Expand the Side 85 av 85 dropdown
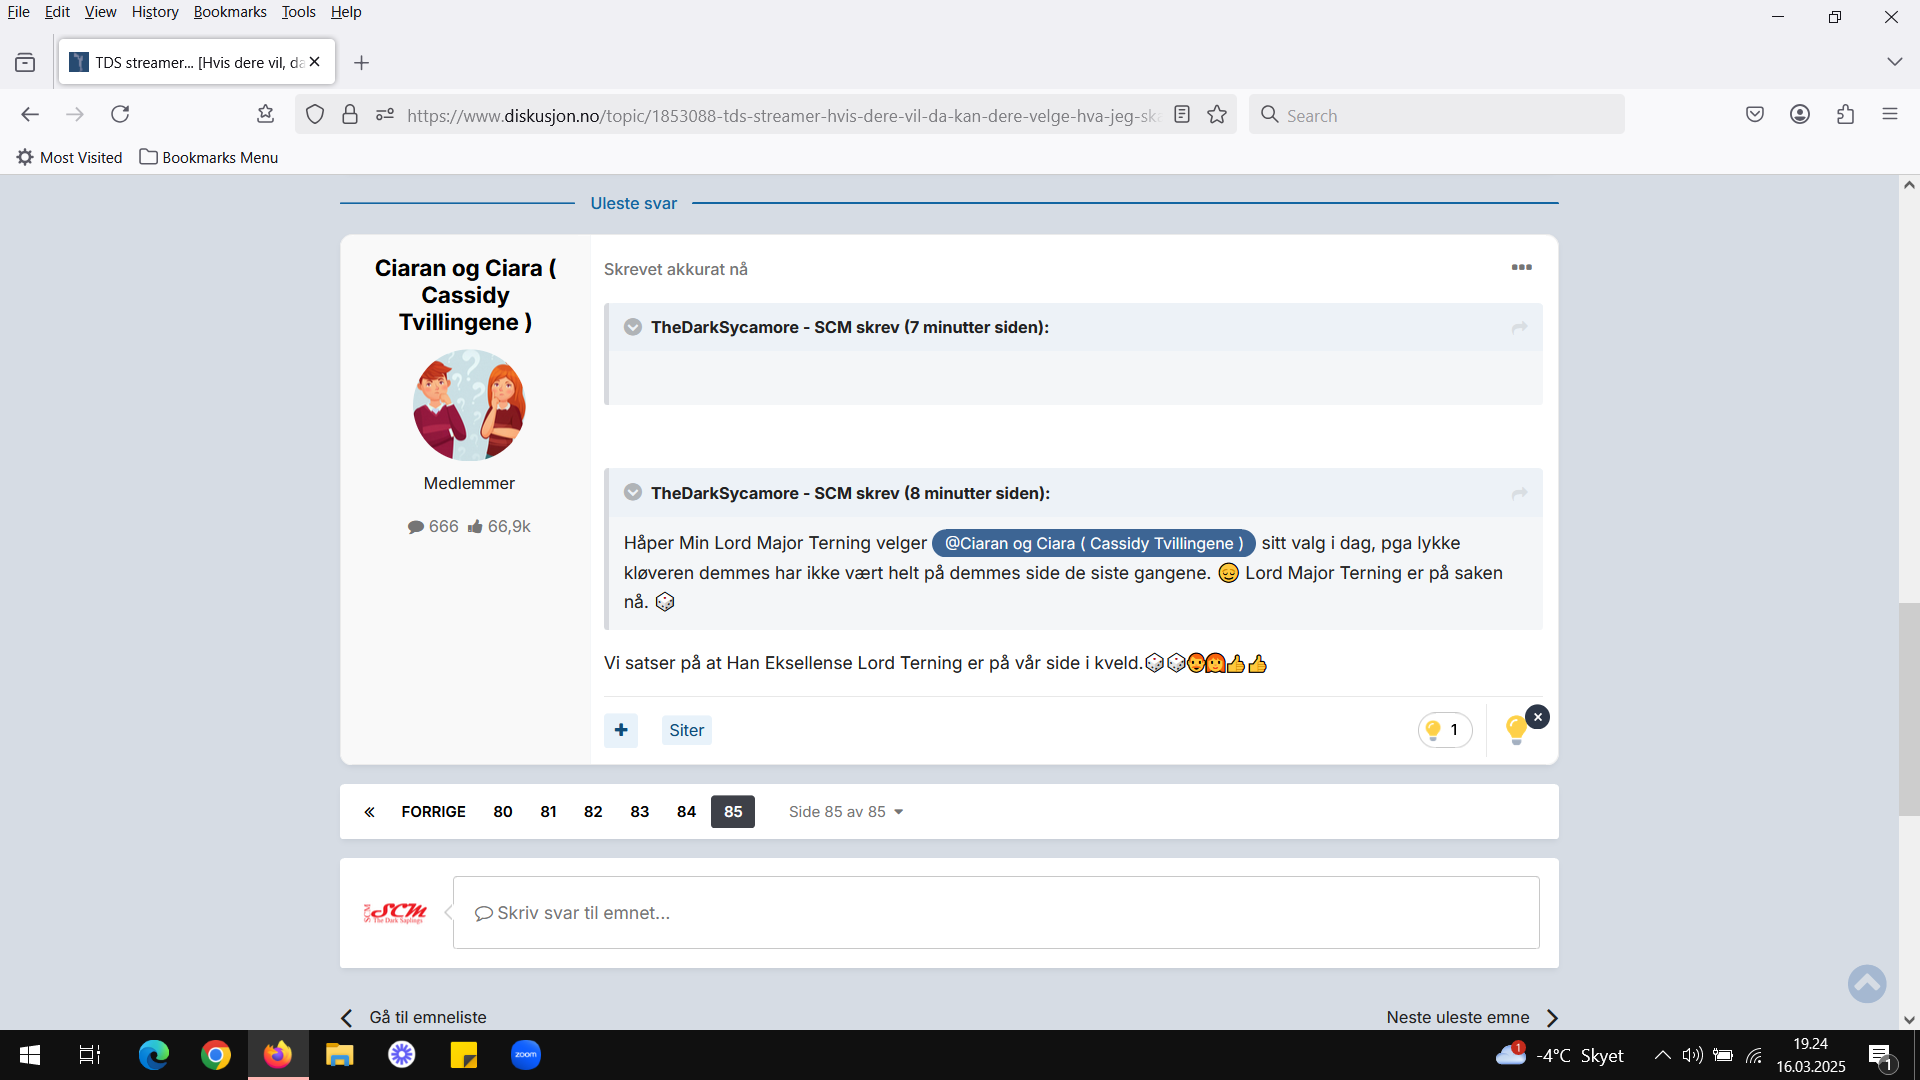This screenshot has height=1080, width=1920. (x=846, y=811)
